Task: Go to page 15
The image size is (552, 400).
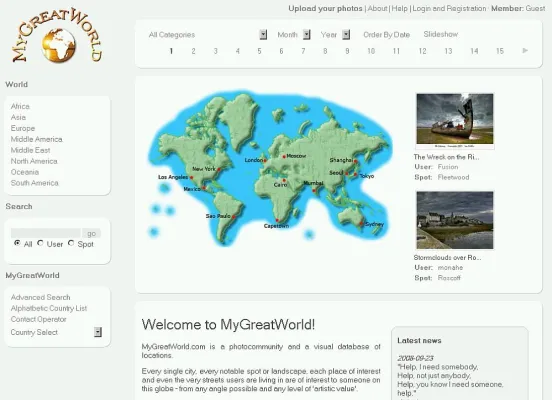Action: coord(500,51)
